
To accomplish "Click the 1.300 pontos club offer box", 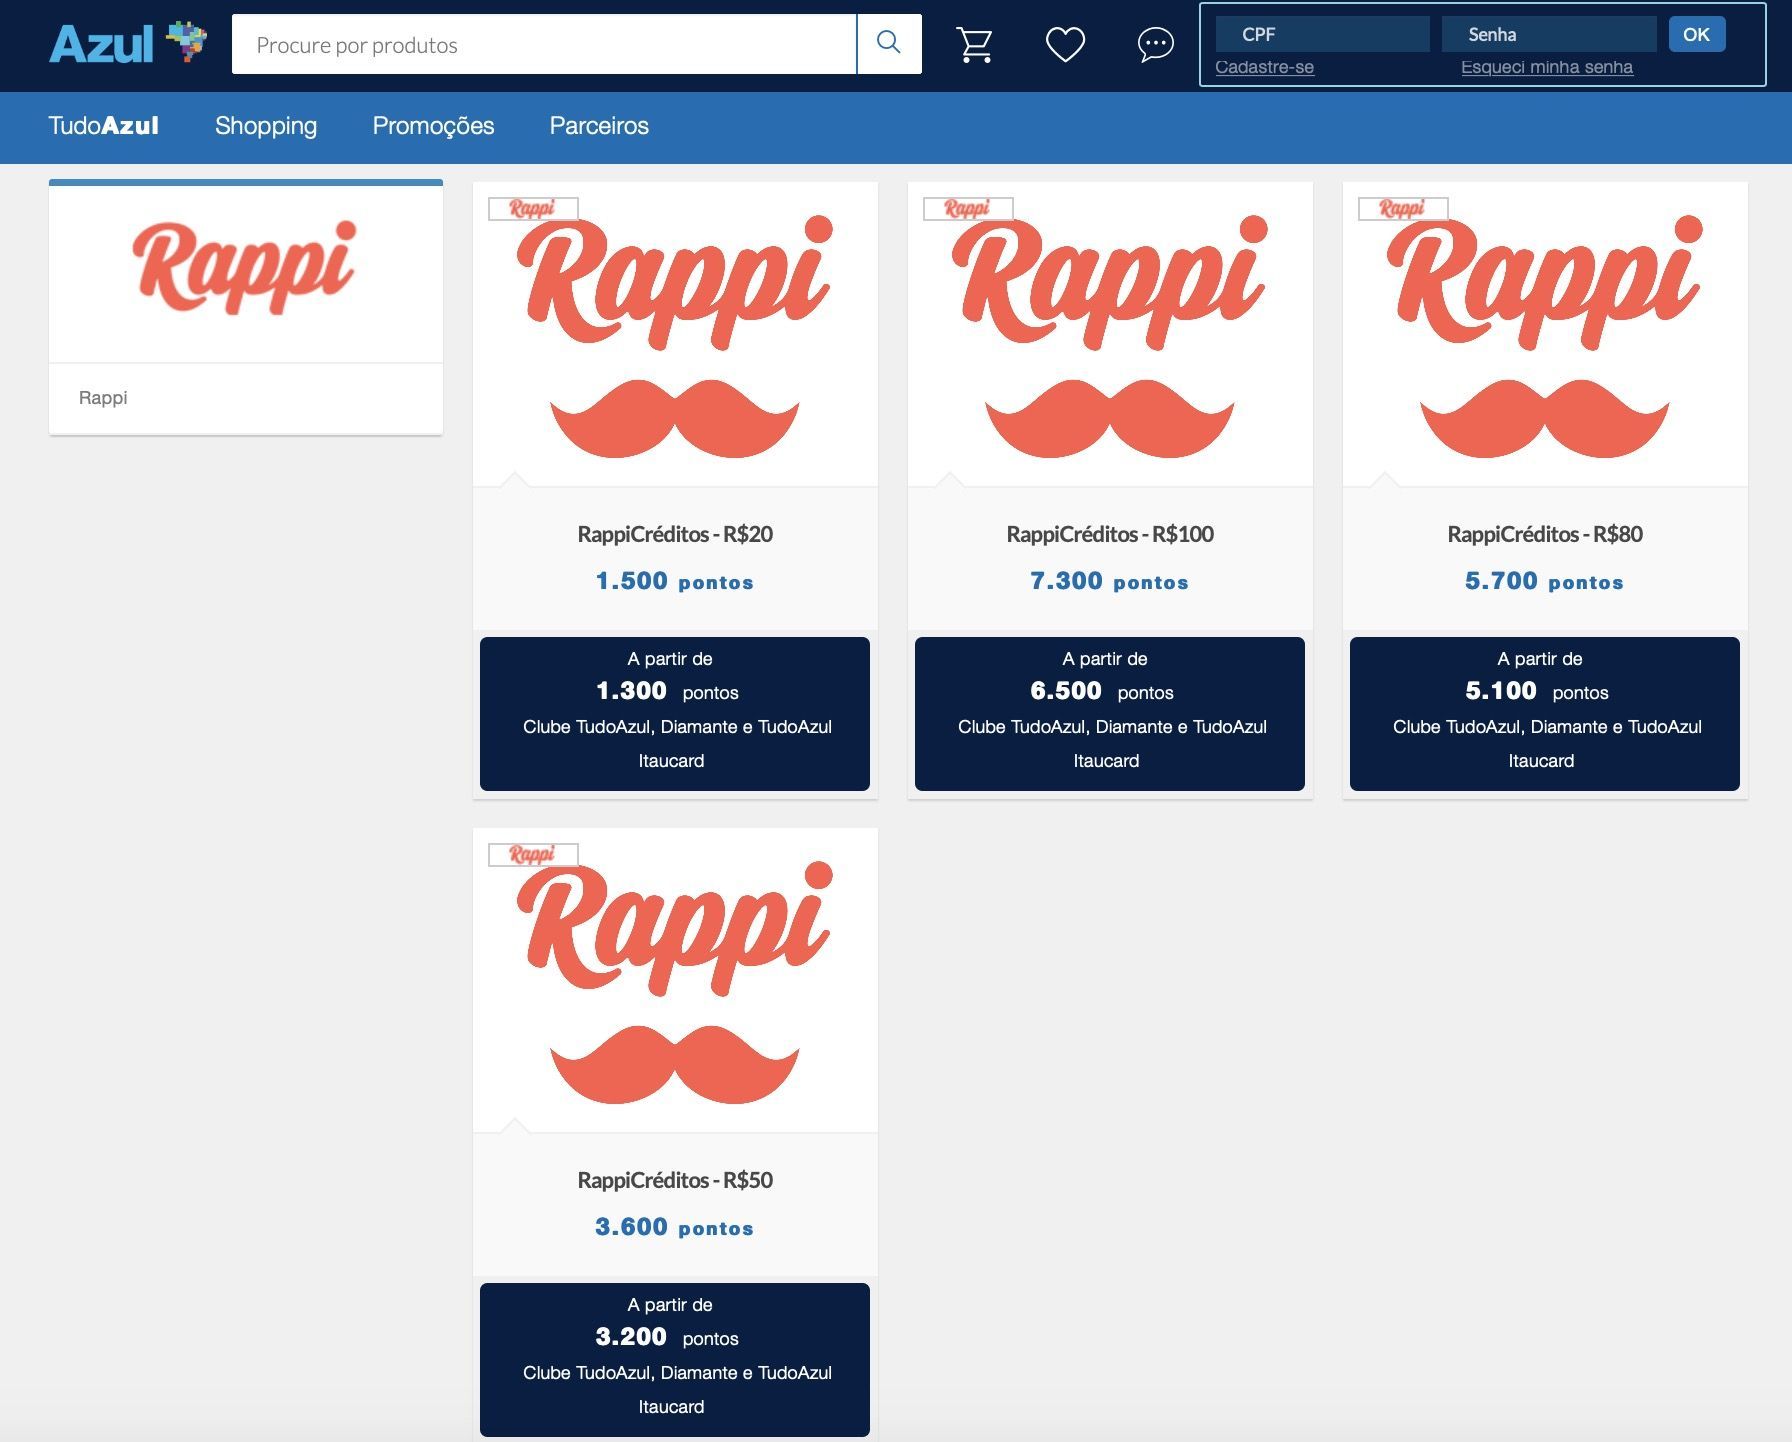I will pos(675,714).
